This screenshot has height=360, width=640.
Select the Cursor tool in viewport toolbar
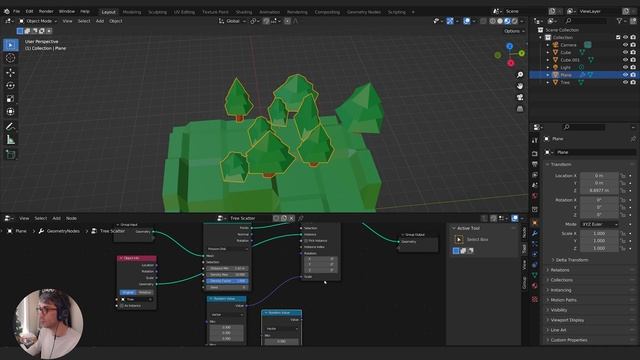(x=11, y=58)
